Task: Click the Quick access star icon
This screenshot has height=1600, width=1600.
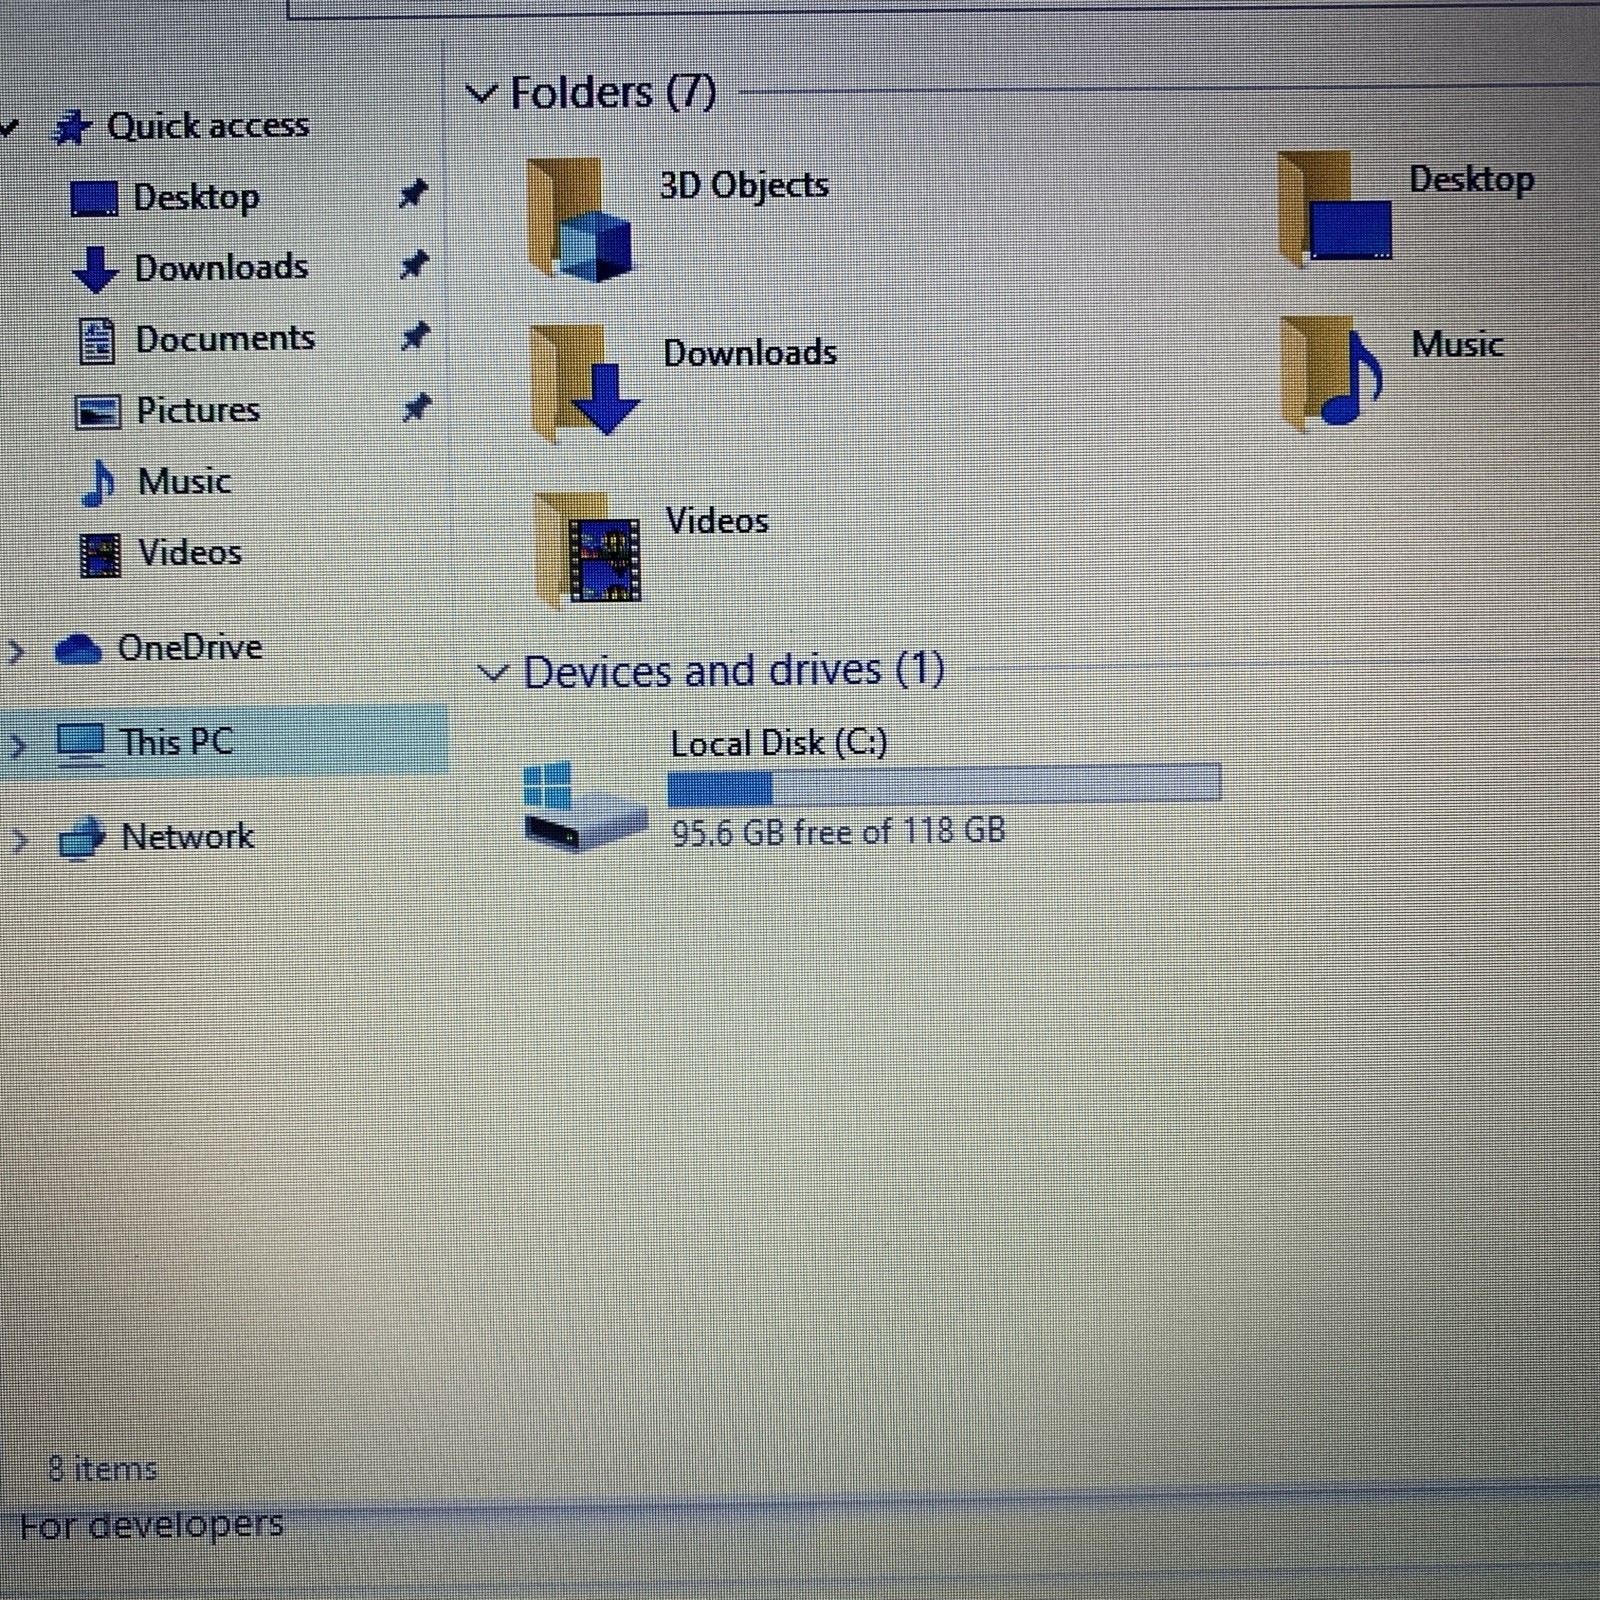Action: pos(72,127)
